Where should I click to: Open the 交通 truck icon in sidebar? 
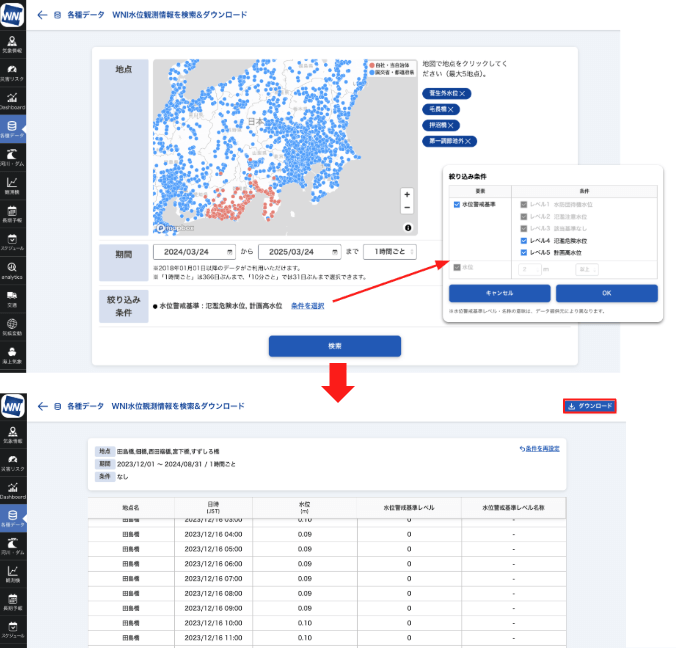(x=12, y=297)
